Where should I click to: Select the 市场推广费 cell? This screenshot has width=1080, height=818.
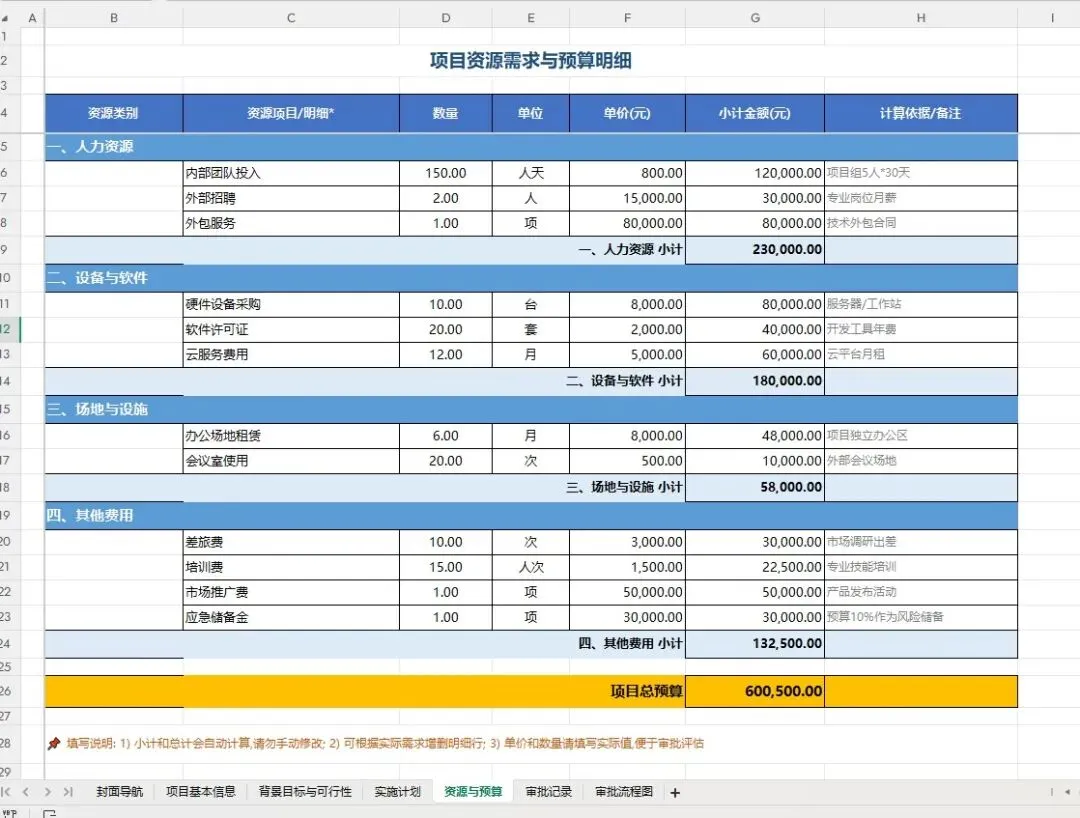pyautogui.click(x=291, y=592)
